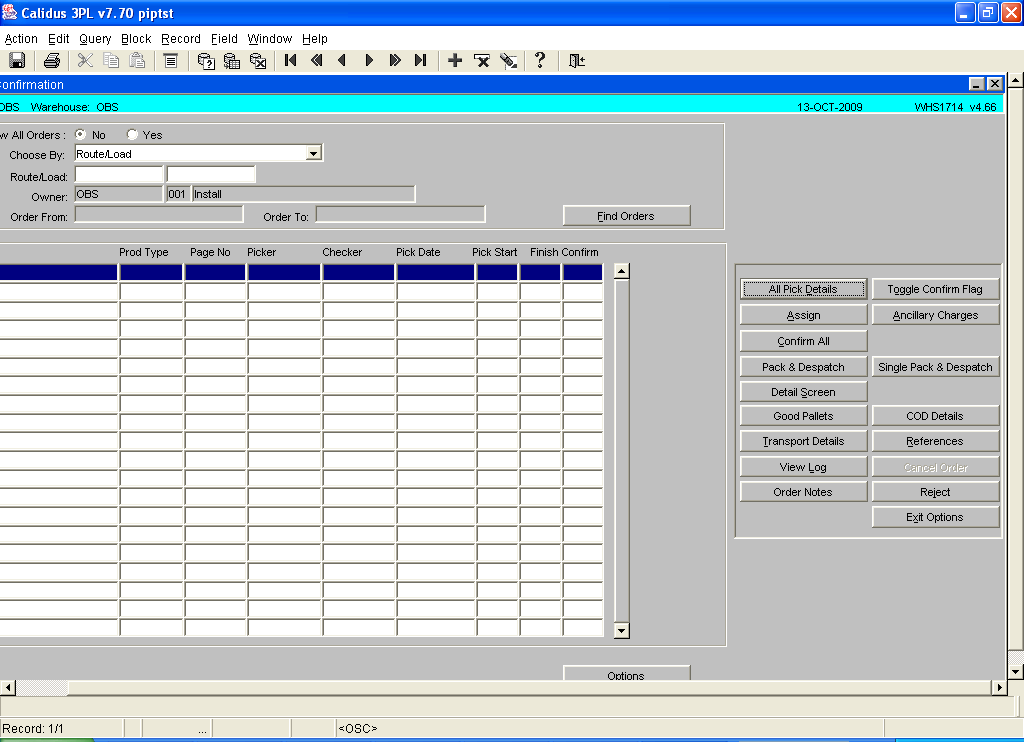Click the Exit Options button
The width and height of the screenshot is (1024, 742).
coord(935,517)
